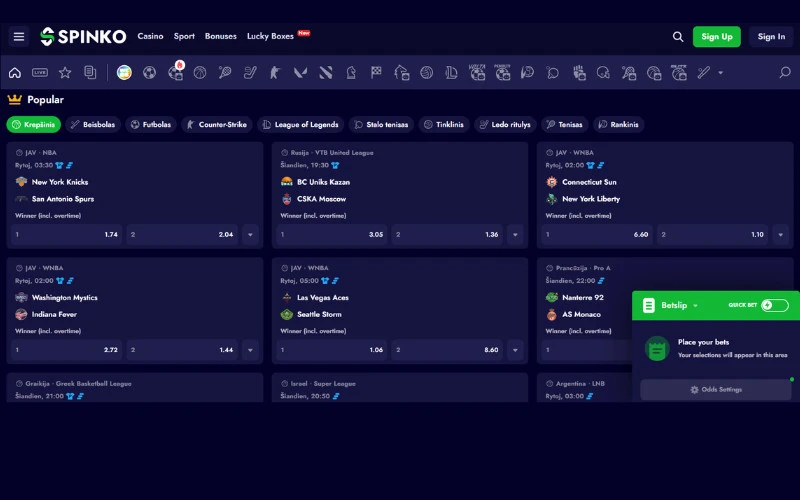Bet on Seattle Storm at 8.60

click(447, 350)
